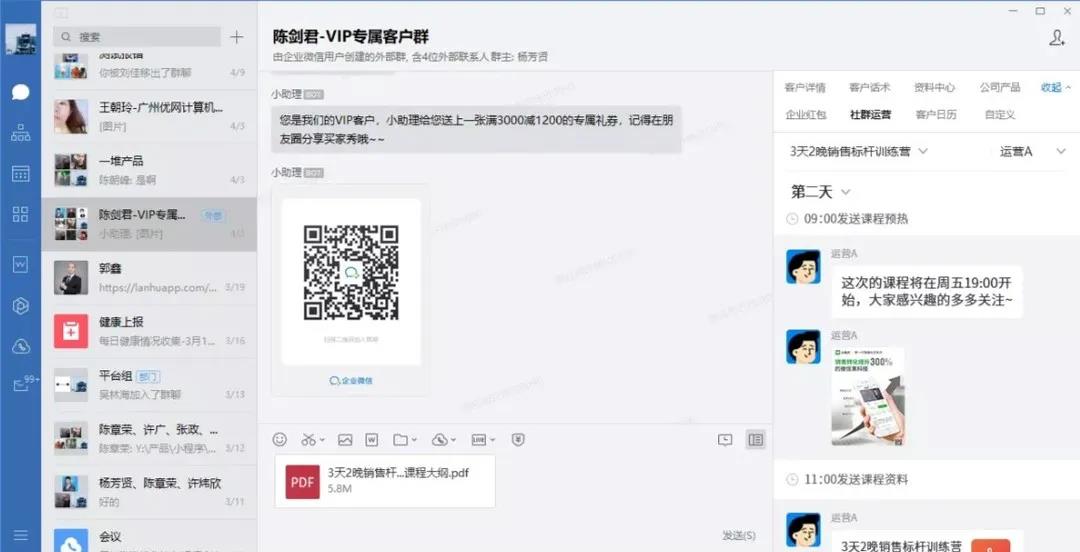Image resolution: width=1080 pixels, height=552 pixels.
Task: Toggle the right sidebar panel button
Action: [x=756, y=440]
